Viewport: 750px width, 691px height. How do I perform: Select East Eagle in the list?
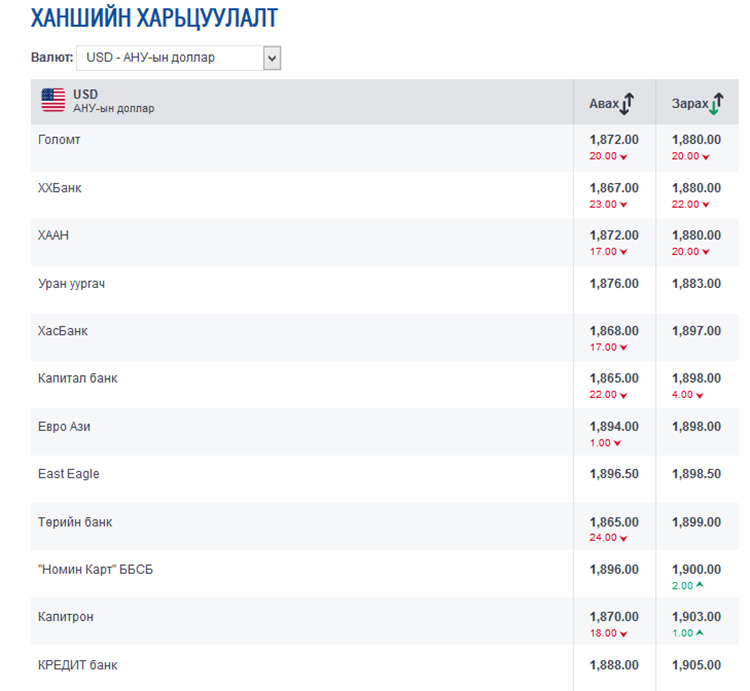(69, 474)
